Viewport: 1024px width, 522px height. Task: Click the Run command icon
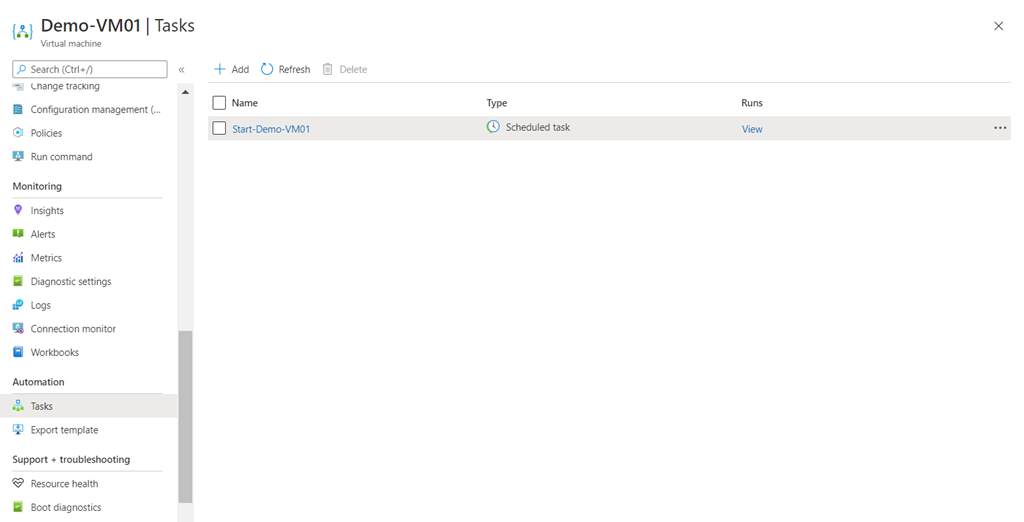pyautogui.click(x=18, y=156)
